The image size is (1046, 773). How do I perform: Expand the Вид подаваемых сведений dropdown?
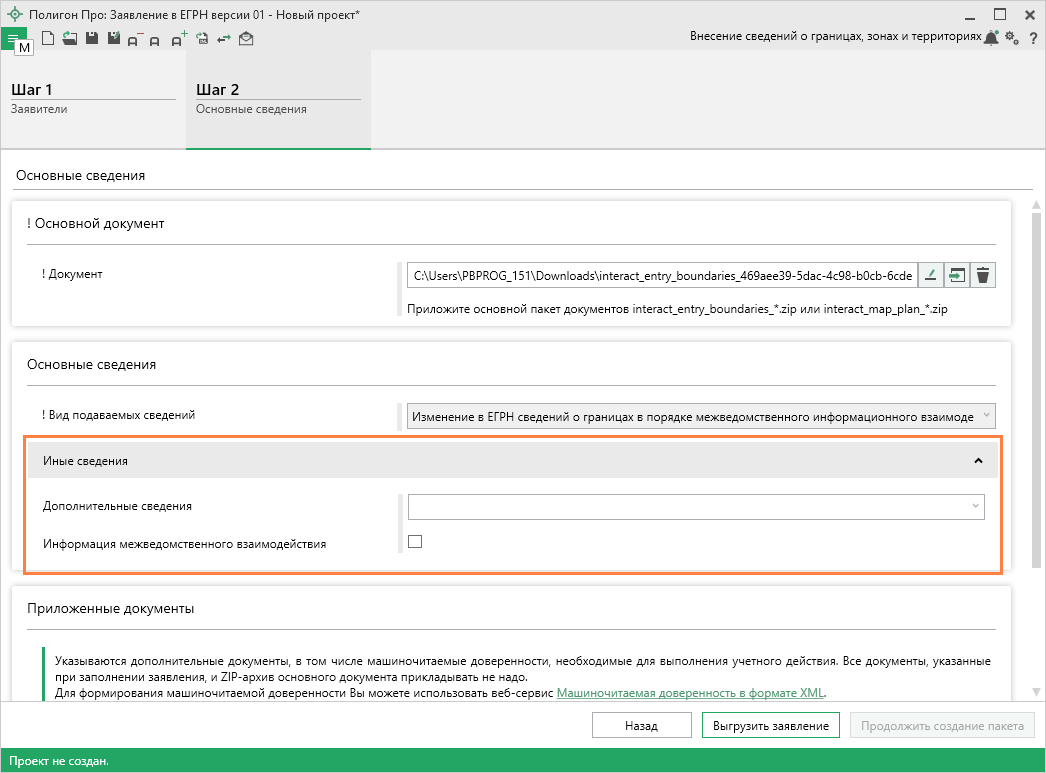[x=700, y=416]
